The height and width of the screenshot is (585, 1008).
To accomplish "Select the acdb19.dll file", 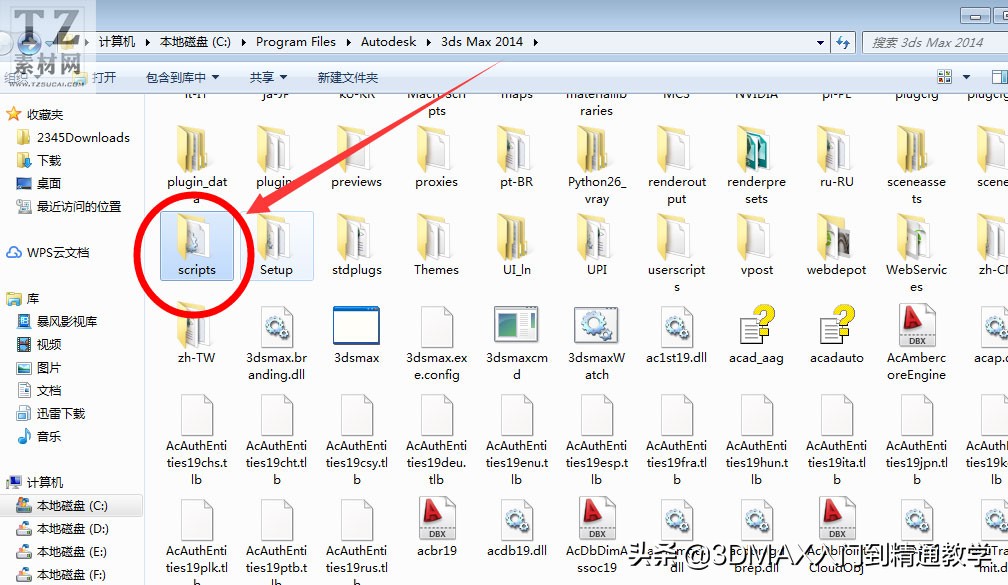I will tap(516, 527).
